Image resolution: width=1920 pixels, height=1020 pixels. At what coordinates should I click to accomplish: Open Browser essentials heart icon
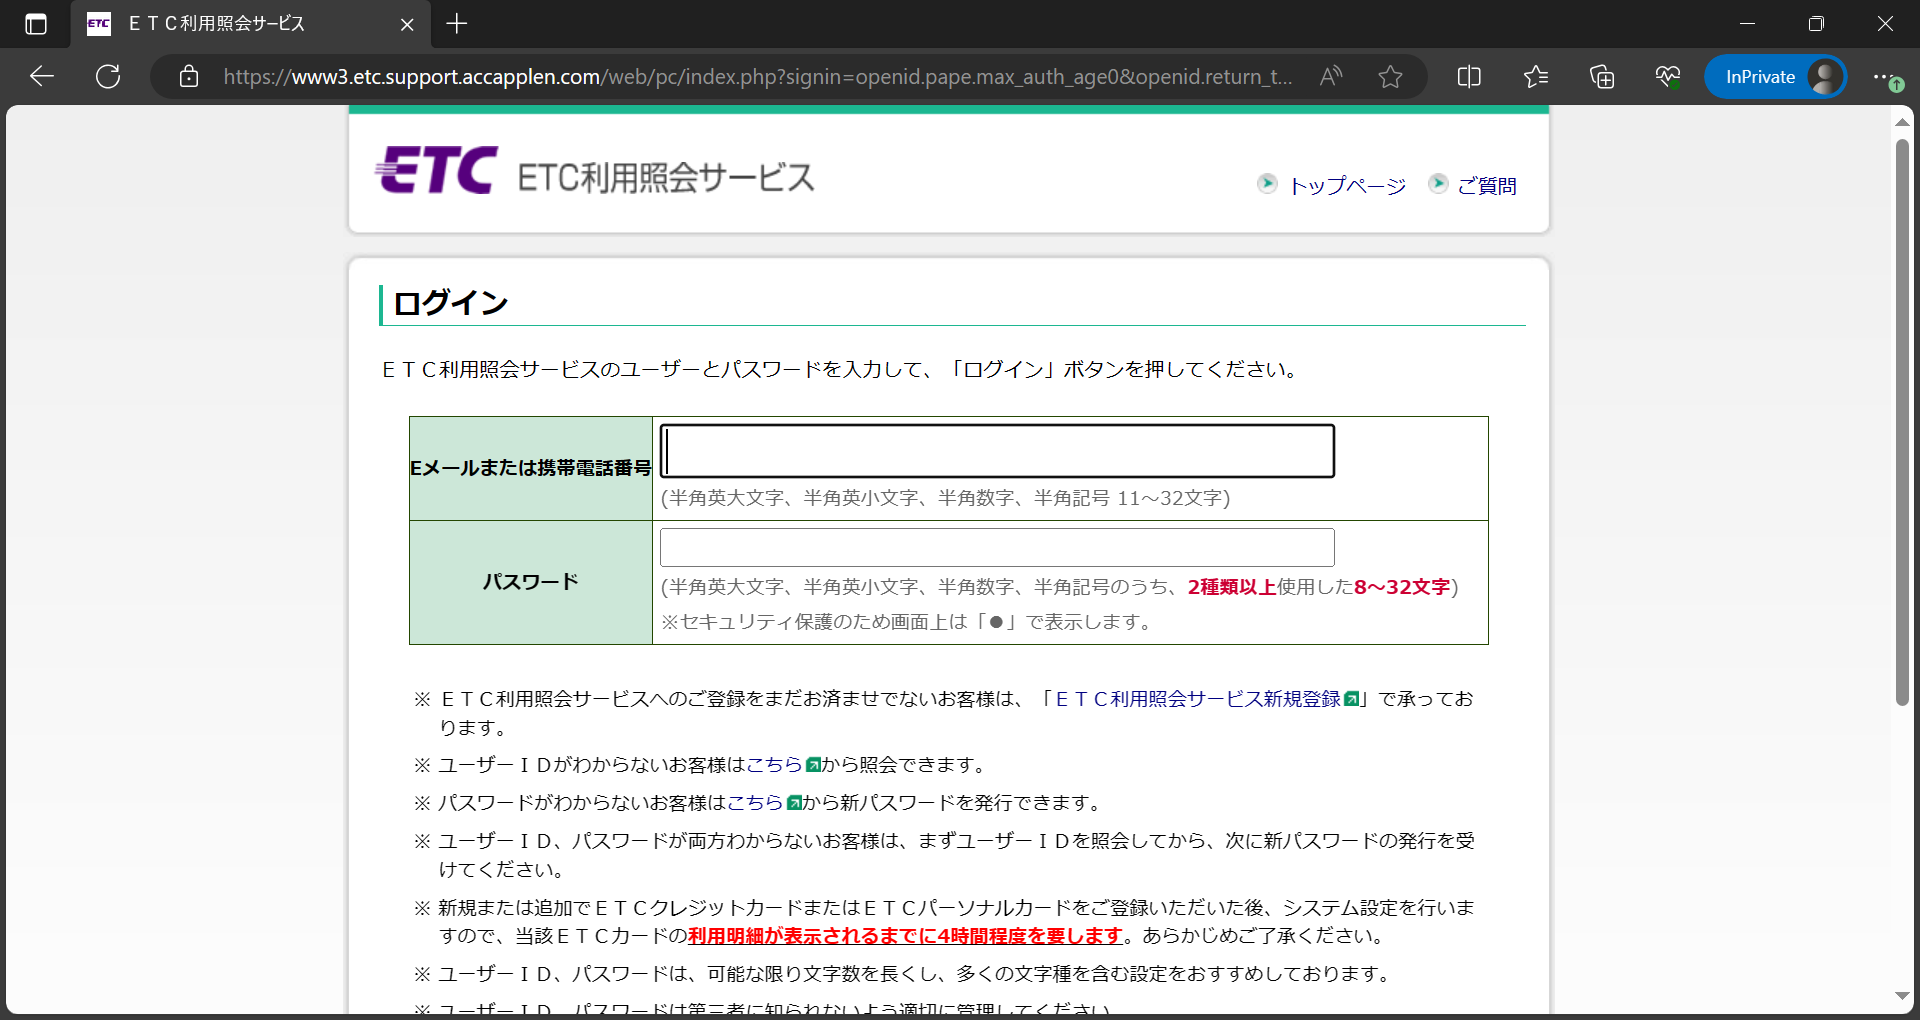pyautogui.click(x=1667, y=76)
